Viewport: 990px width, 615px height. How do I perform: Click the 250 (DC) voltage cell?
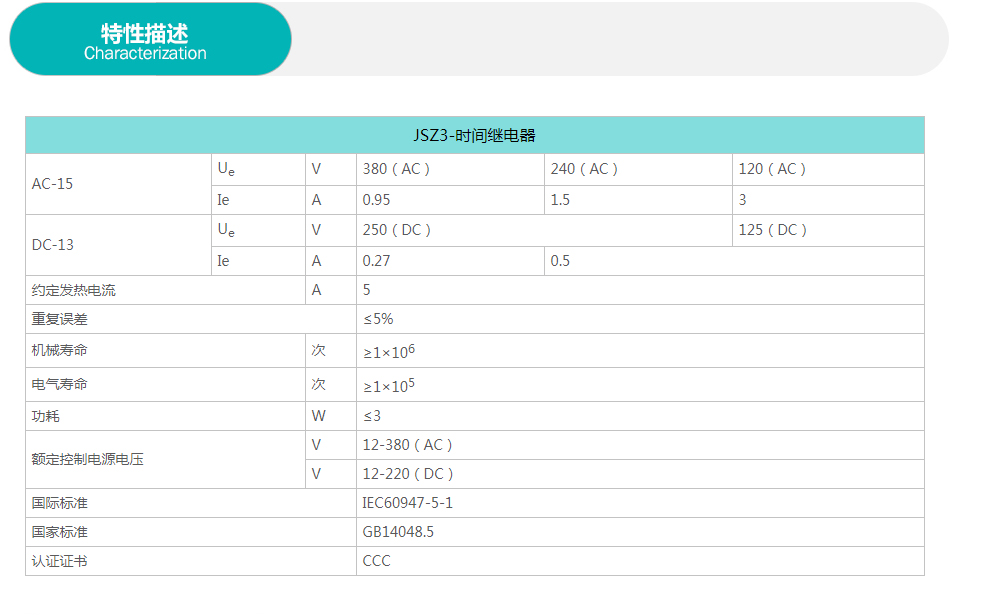coord(397,230)
